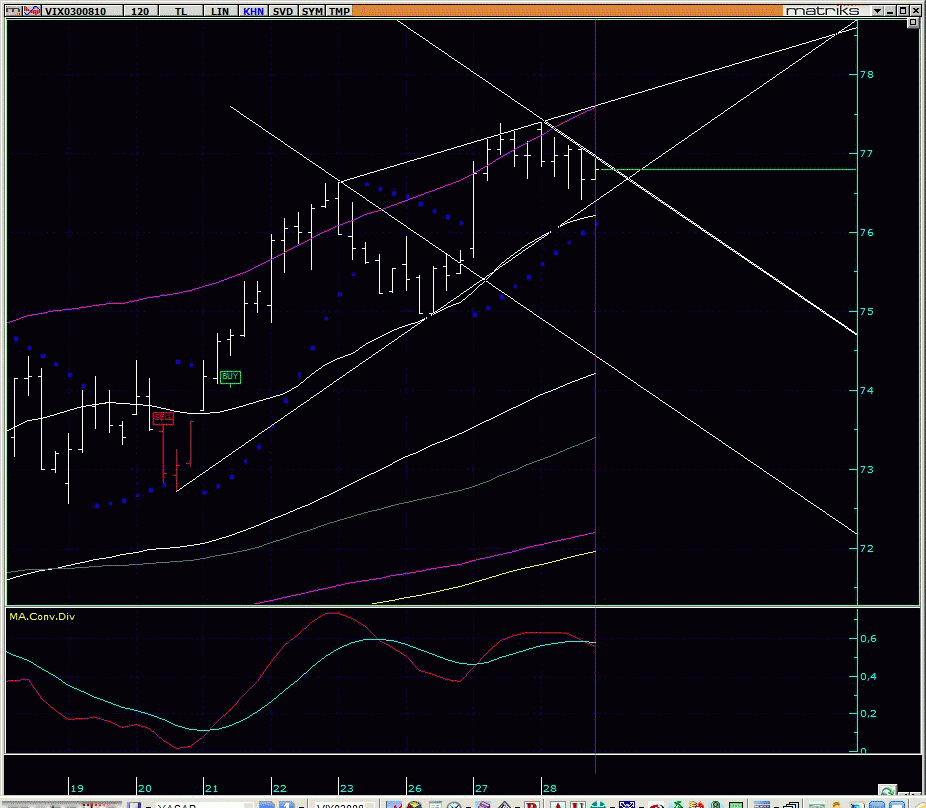The image size is (926, 808).
Task: Open the red-blue wave indicator icon
Action: pyautogui.click(x=32, y=11)
